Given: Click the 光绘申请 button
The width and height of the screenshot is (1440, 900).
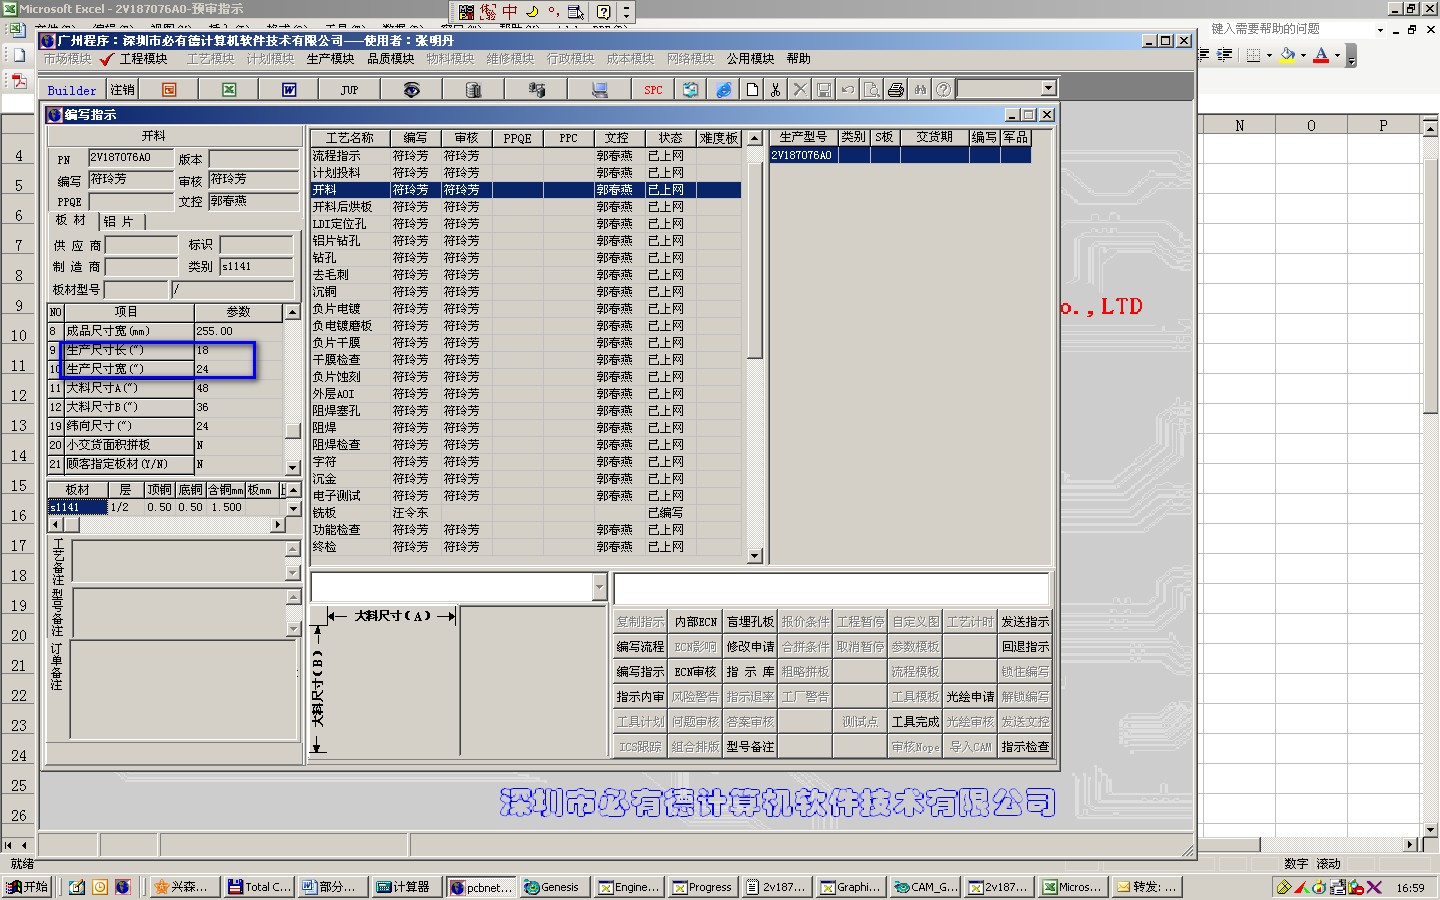Looking at the screenshot, I should click(970, 697).
